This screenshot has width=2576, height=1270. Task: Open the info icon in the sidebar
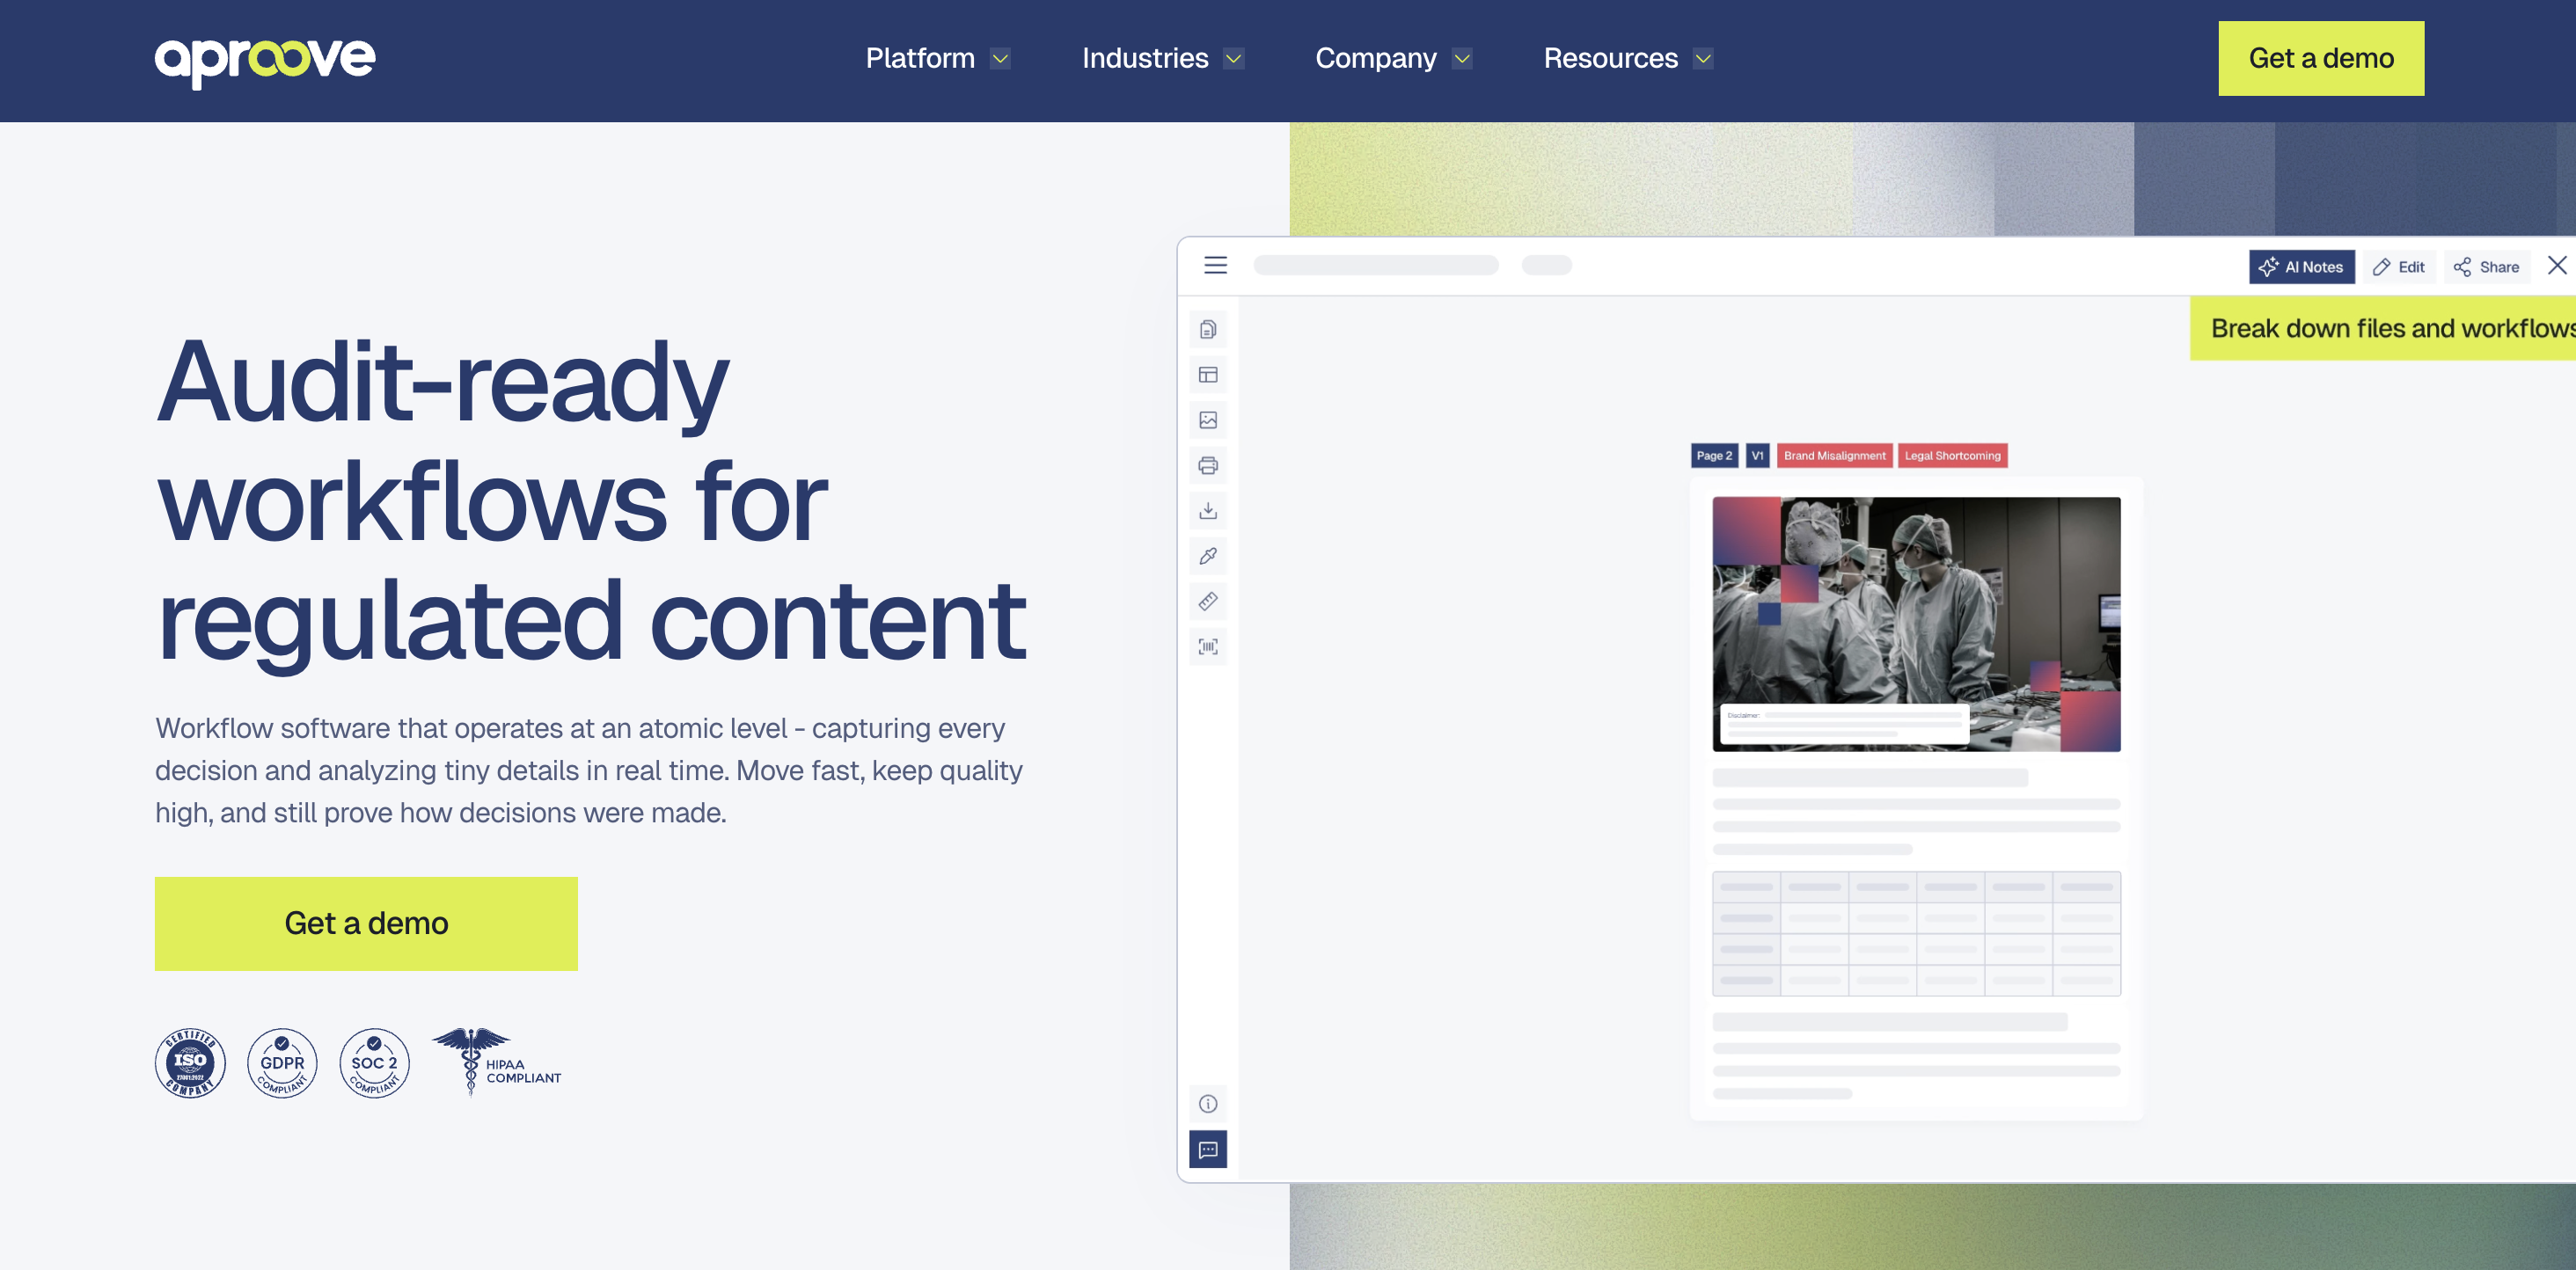[x=1208, y=1104]
